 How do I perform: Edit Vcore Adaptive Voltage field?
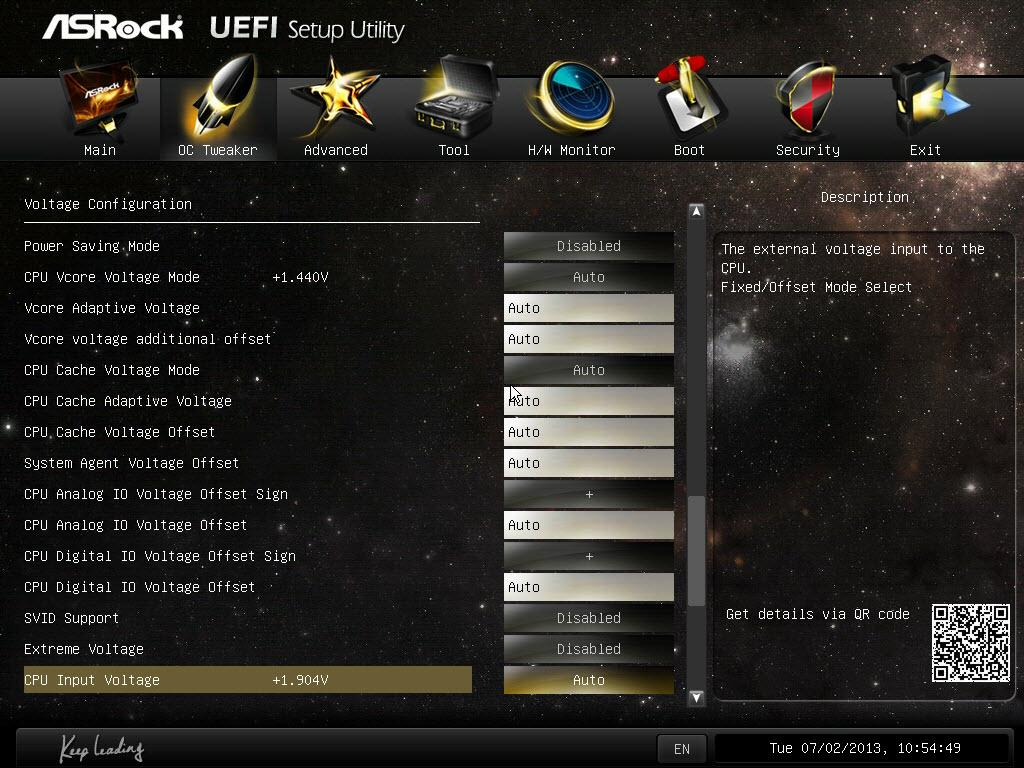pyautogui.click(x=588, y=308)
